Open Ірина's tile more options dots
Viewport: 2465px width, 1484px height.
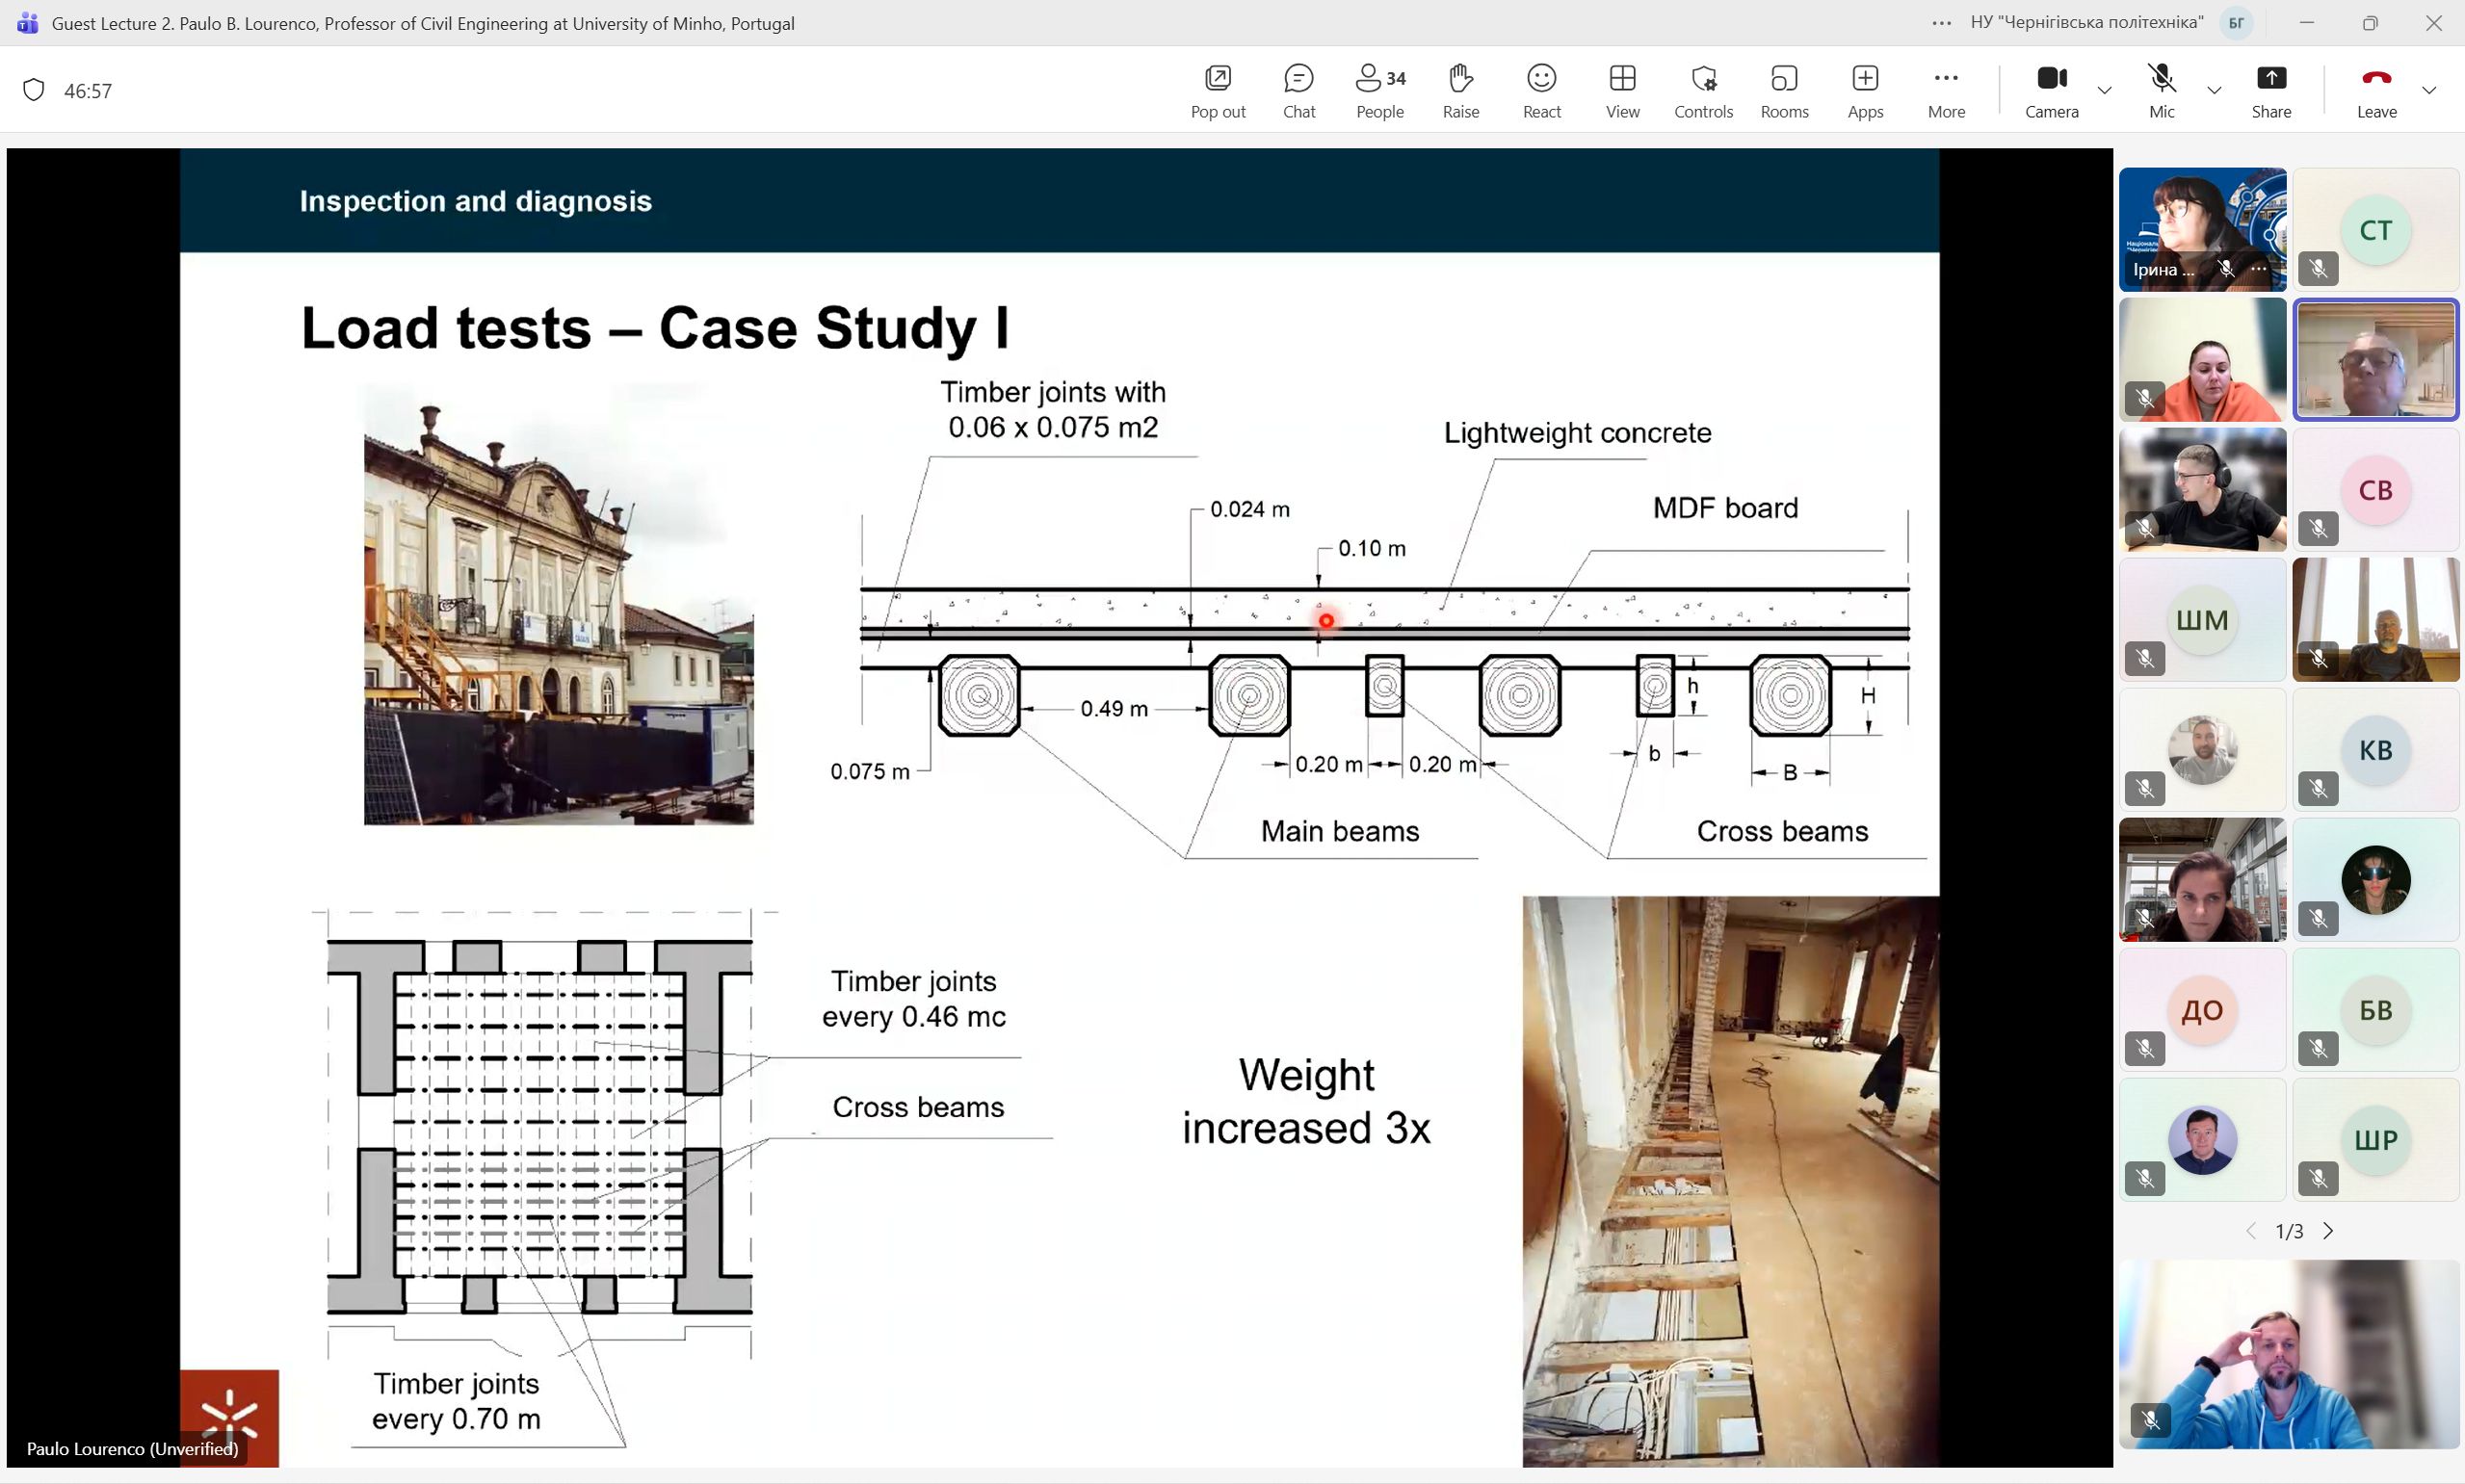pos(2259,269)
